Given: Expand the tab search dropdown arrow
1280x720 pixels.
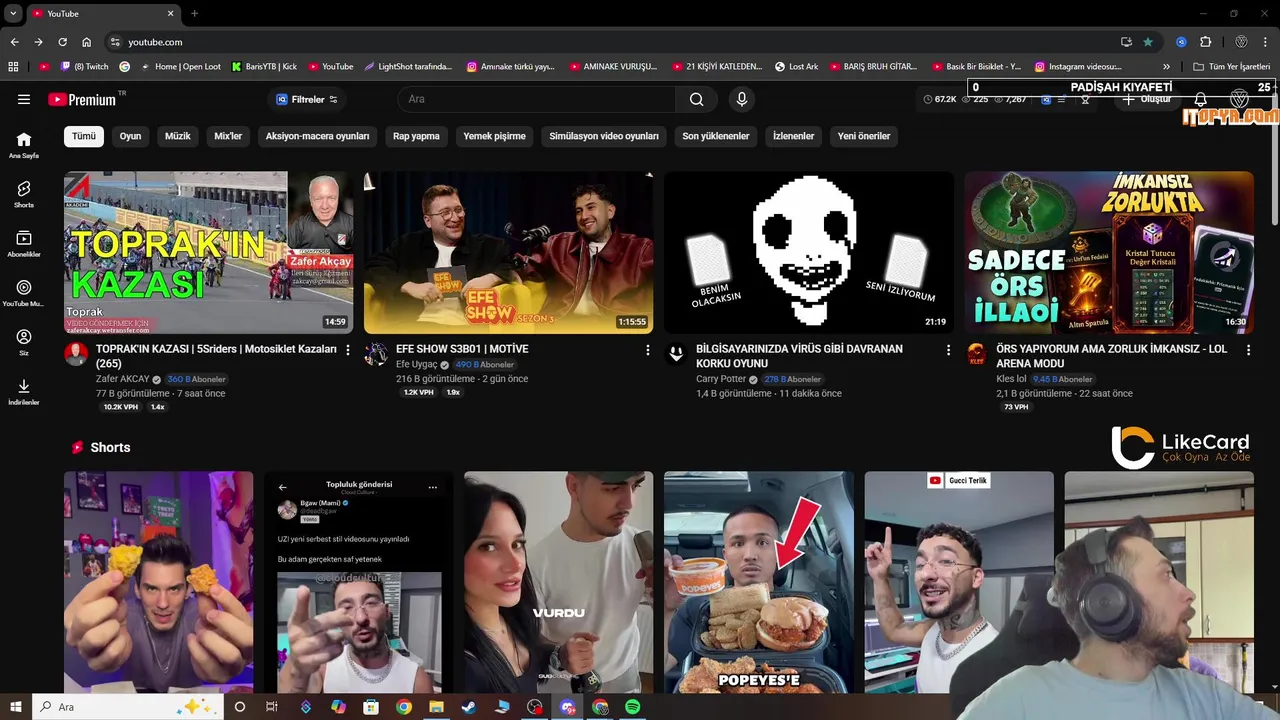Looking at the screenshot, I should 13,13.
